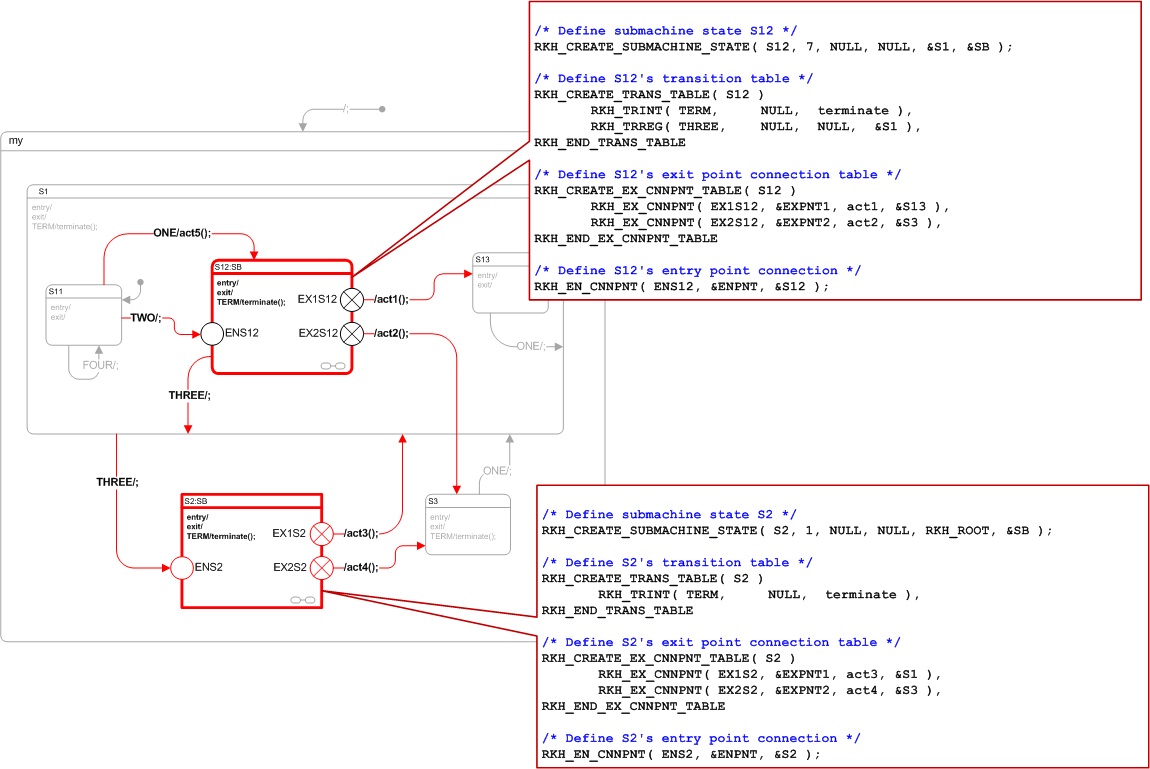Click the EX2S12 exit point circle

352,334
